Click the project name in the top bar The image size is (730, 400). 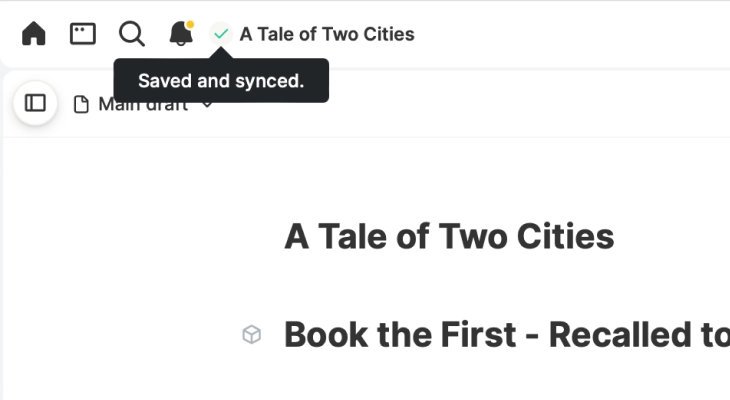(x=327, y=34)
